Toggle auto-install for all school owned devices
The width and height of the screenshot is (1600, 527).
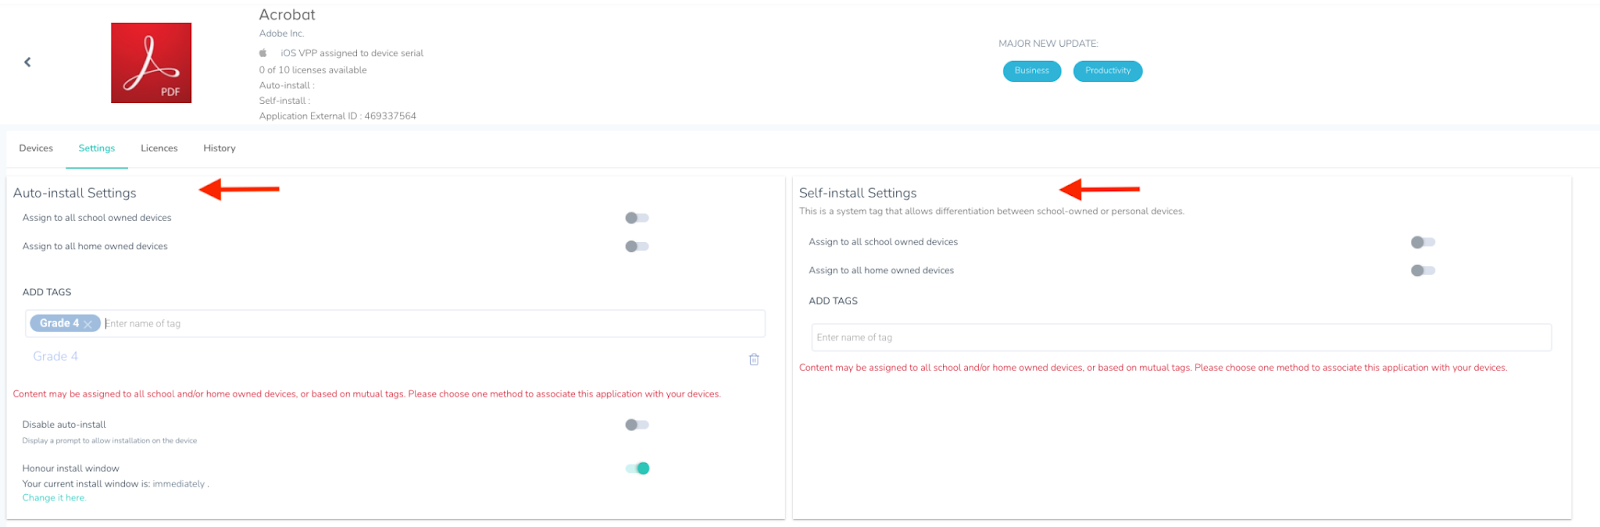pos(637,218)
